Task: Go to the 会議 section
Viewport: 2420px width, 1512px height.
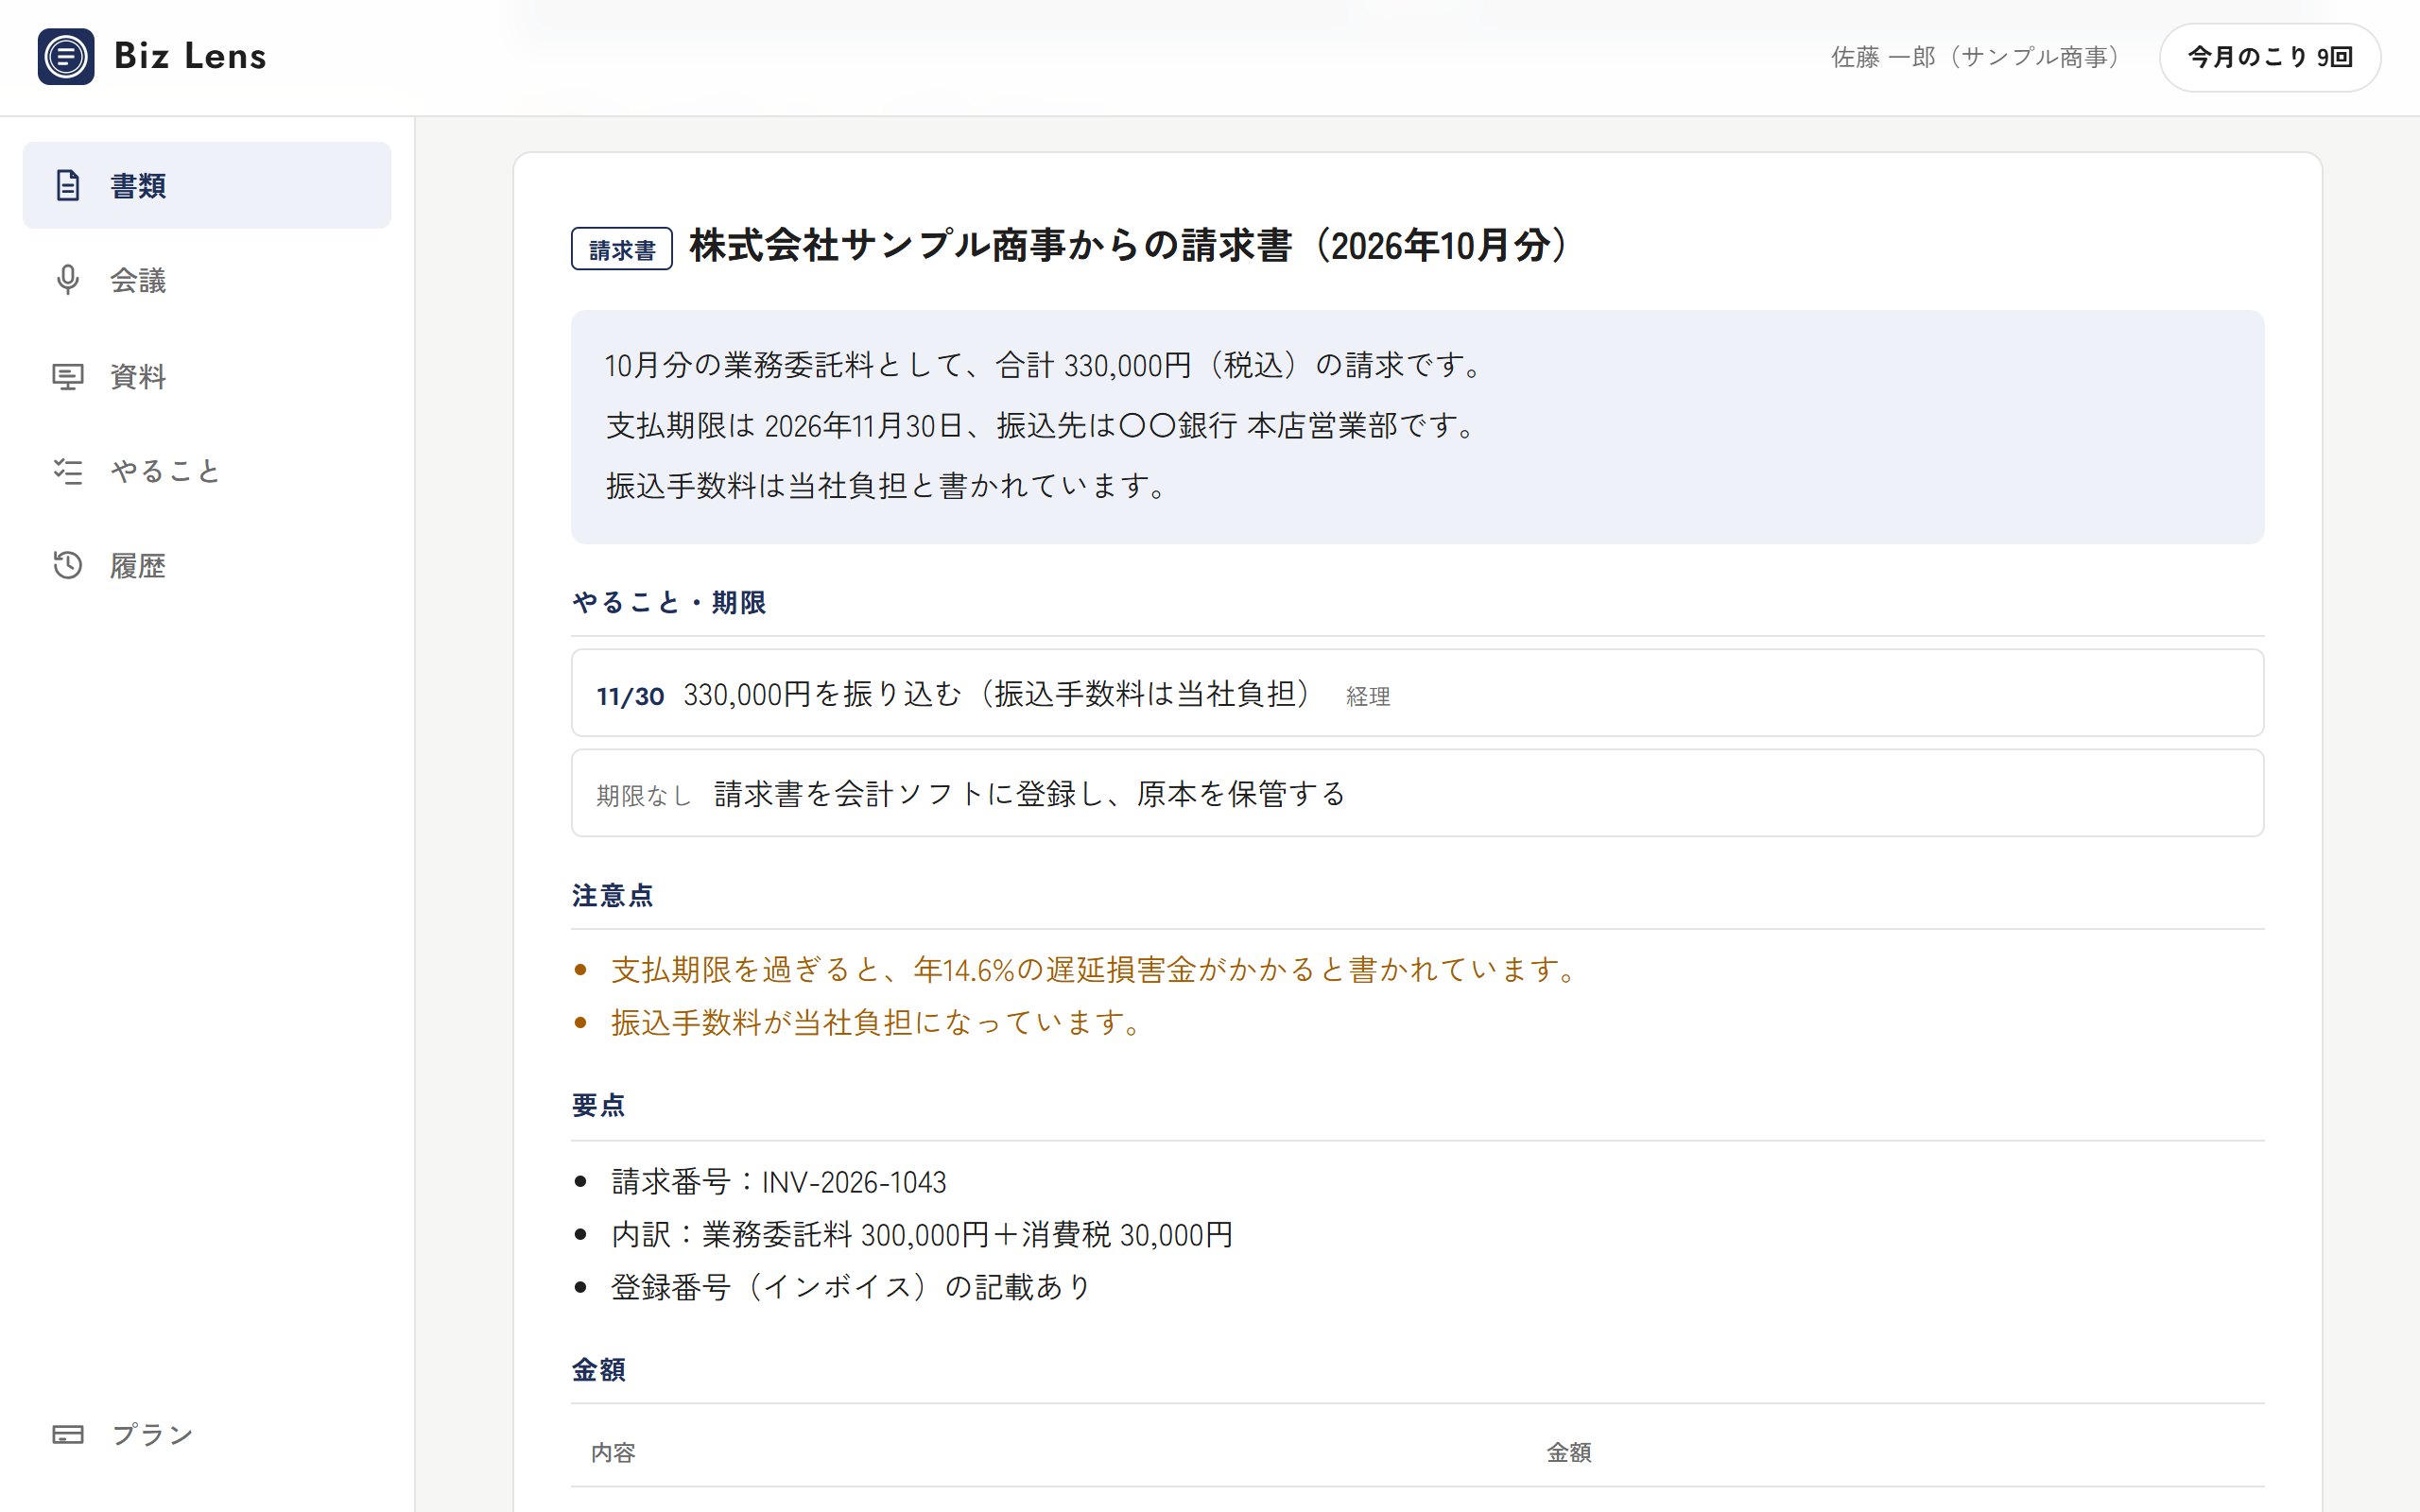Action: (207, 280)
